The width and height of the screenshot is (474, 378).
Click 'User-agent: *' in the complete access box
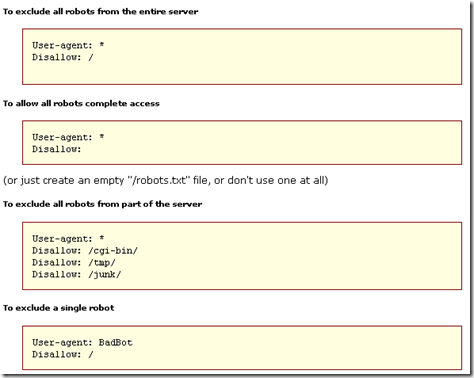68,137
